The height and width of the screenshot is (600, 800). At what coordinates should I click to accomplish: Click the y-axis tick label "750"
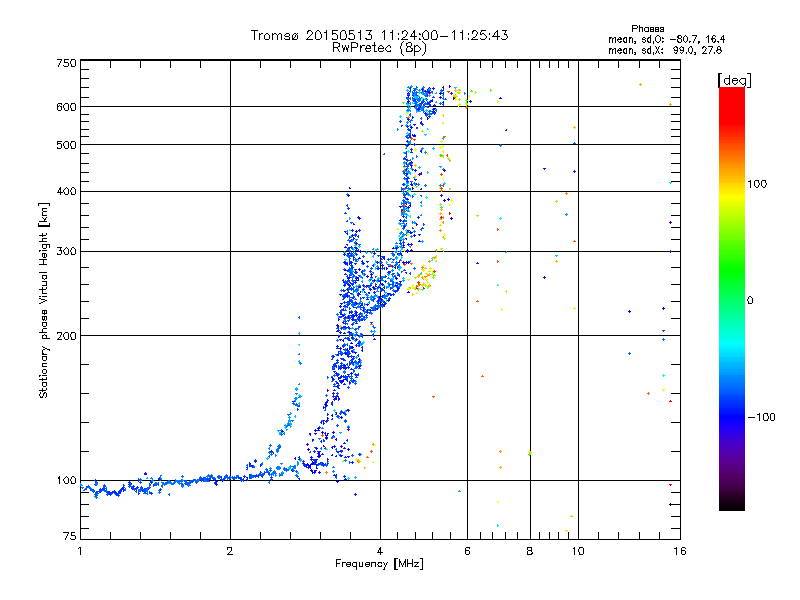pos(67,63)
